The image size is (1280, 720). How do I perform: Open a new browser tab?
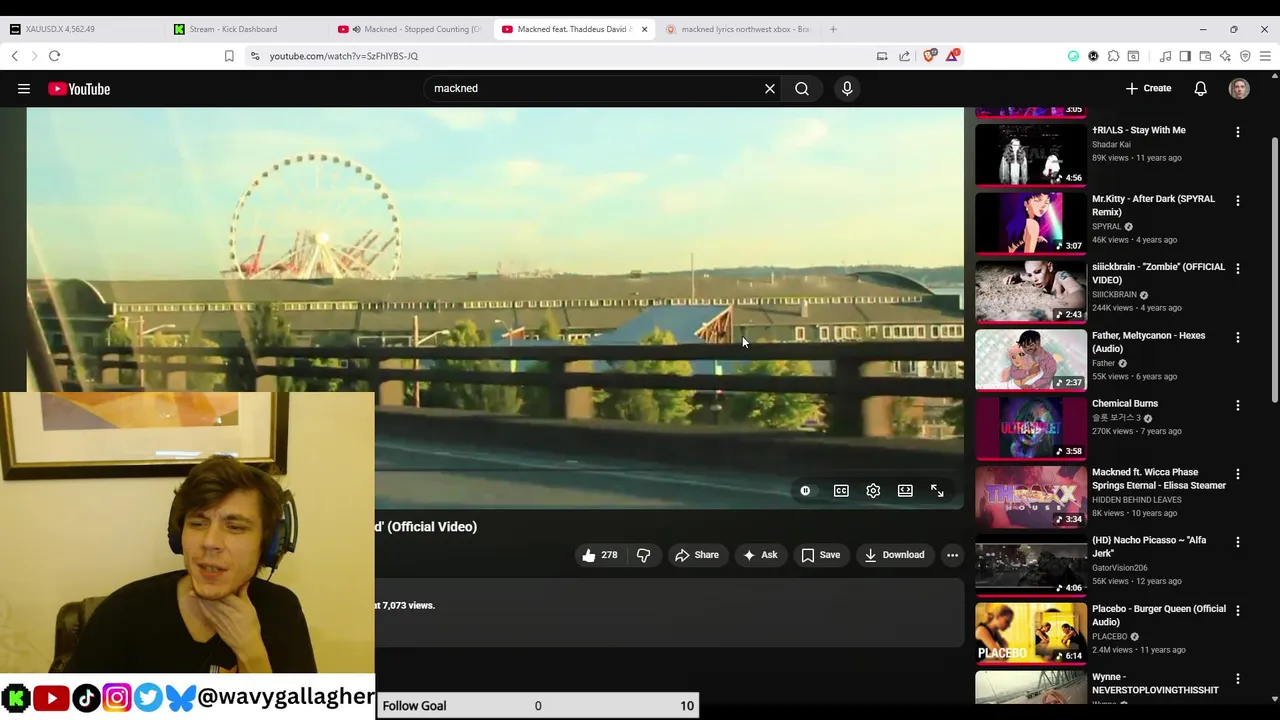coord(833,29)
